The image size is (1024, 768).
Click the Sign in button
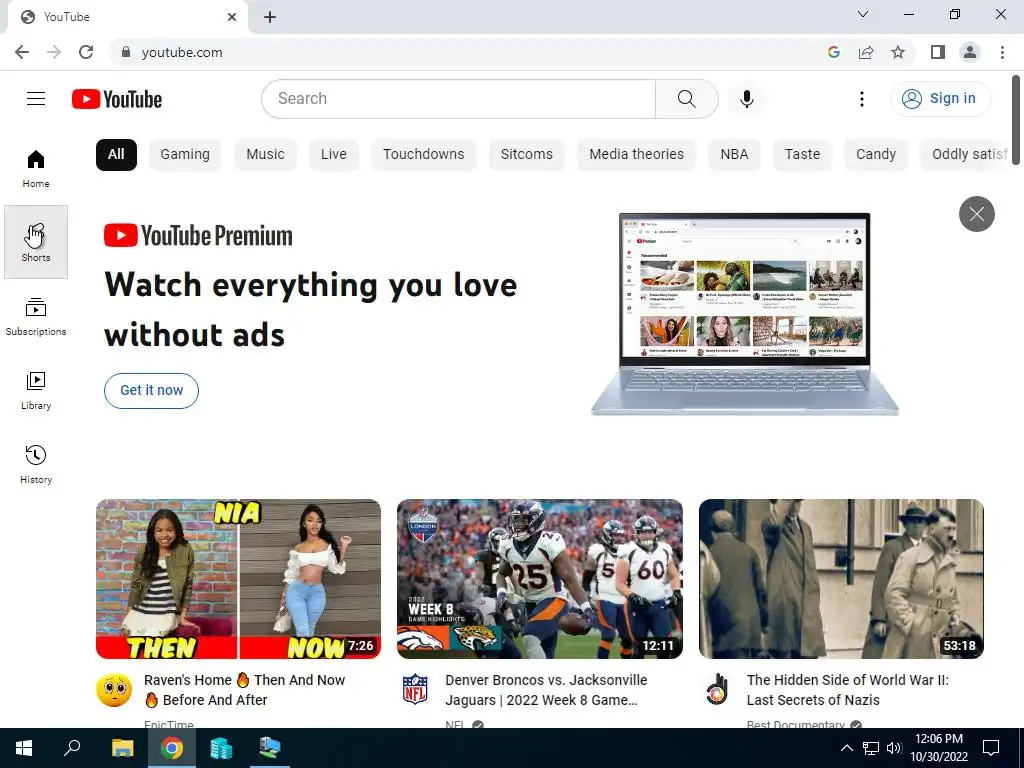(x=940, y=99)
